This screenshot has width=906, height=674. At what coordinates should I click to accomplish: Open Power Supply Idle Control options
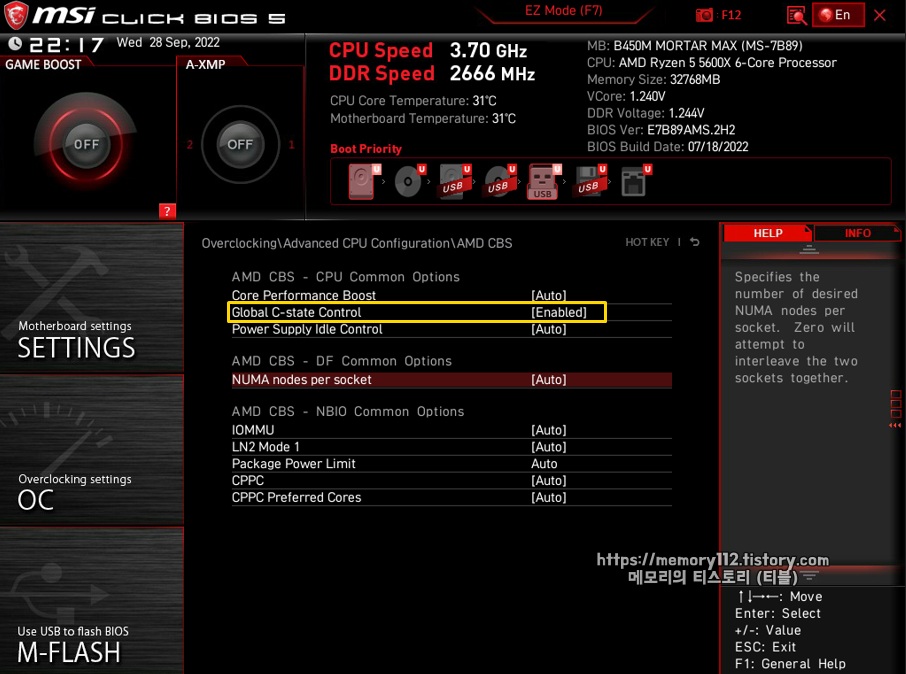coord(451,329)
